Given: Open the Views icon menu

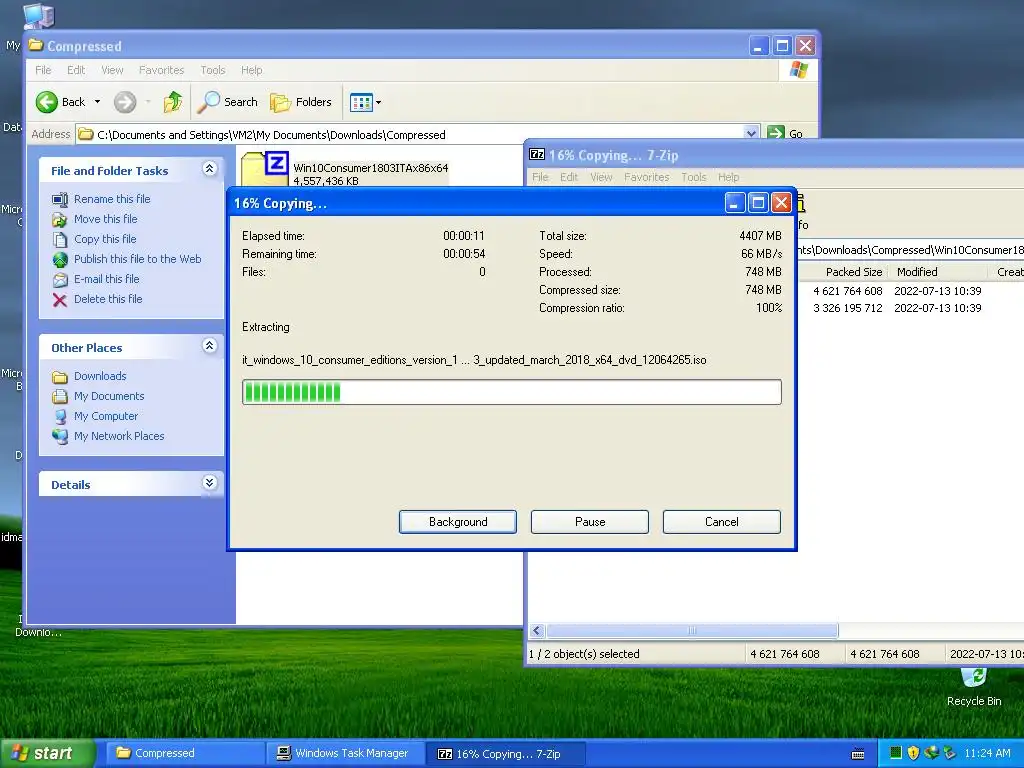Looking at the screenshot, I should 360,102.
